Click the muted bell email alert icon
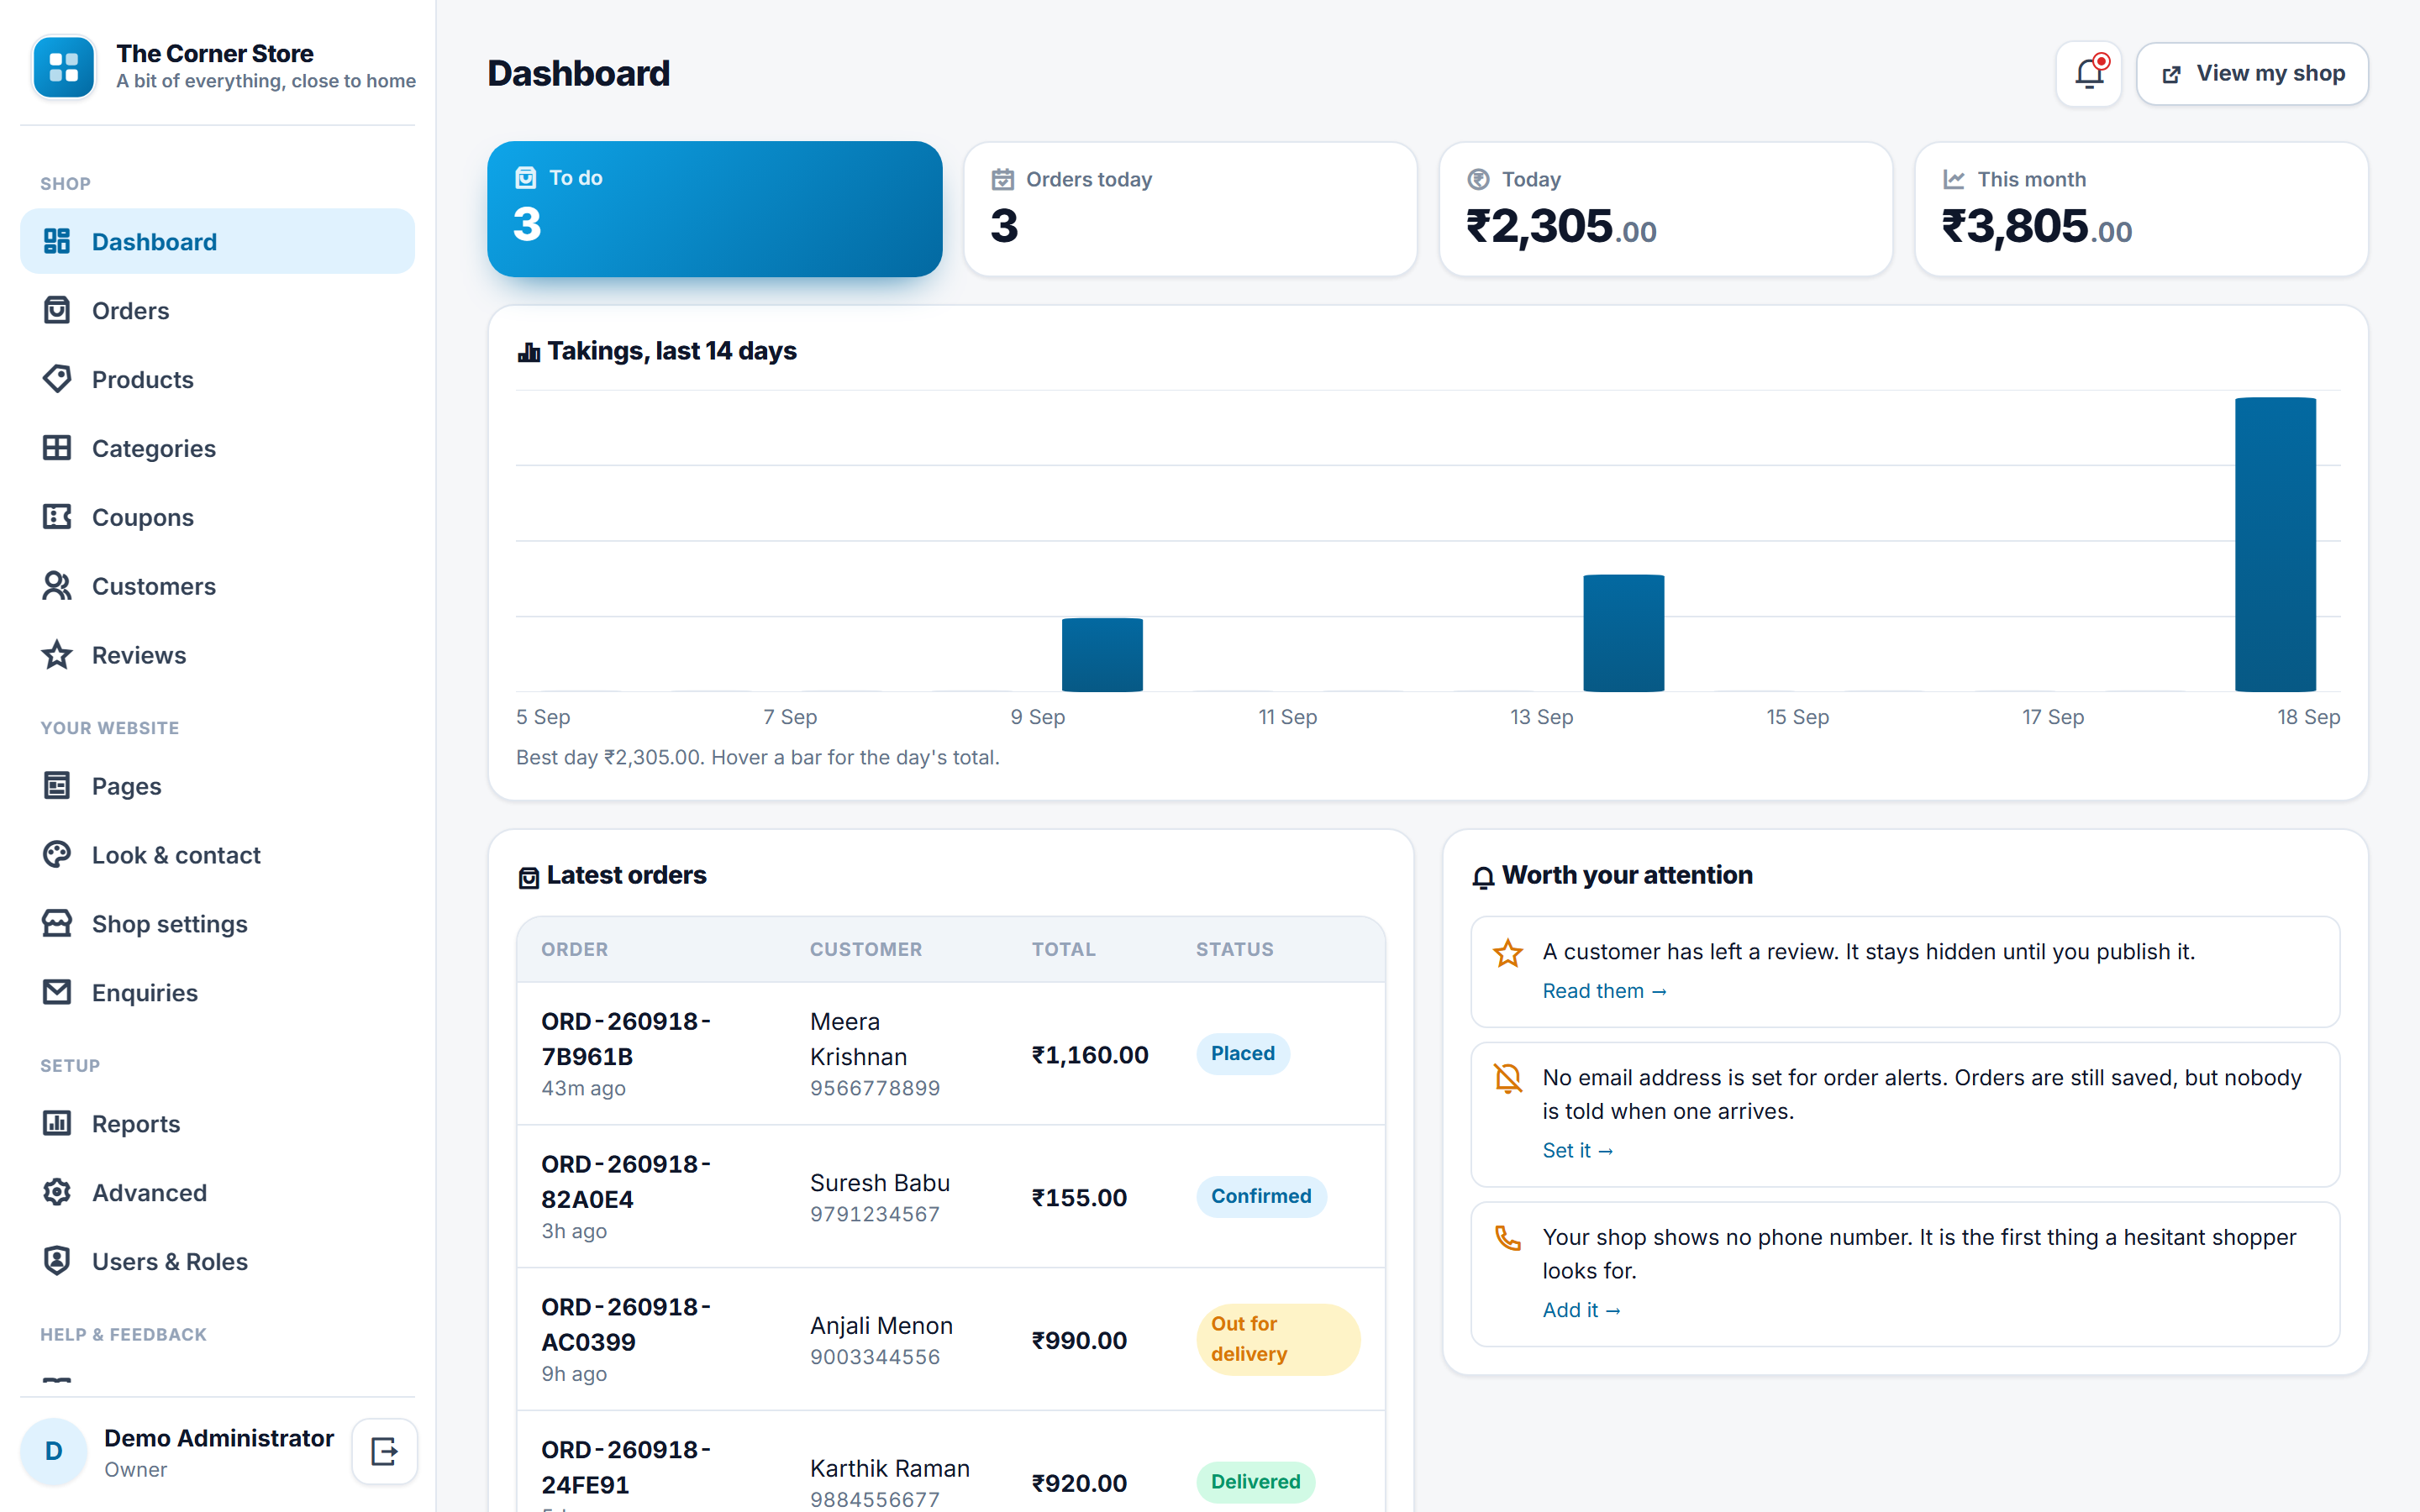2420x1512 pixels. (1508, 1079)
